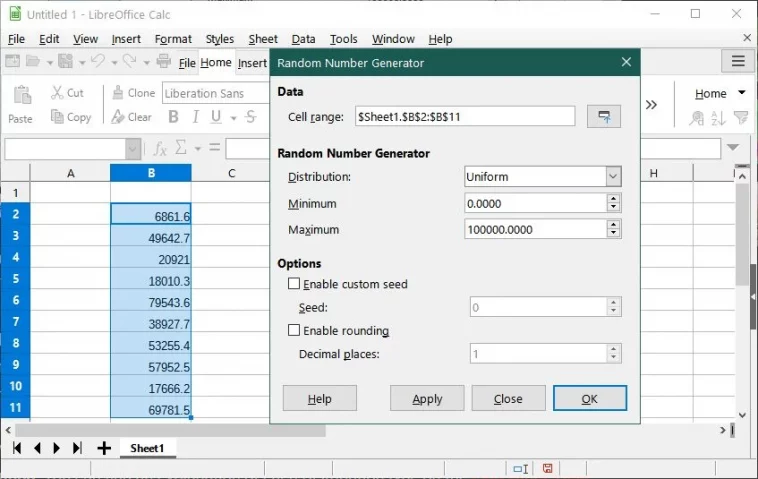Click the Print icon in toolbar
Viewport: 758px width, 479px height.
click(164, 61)
